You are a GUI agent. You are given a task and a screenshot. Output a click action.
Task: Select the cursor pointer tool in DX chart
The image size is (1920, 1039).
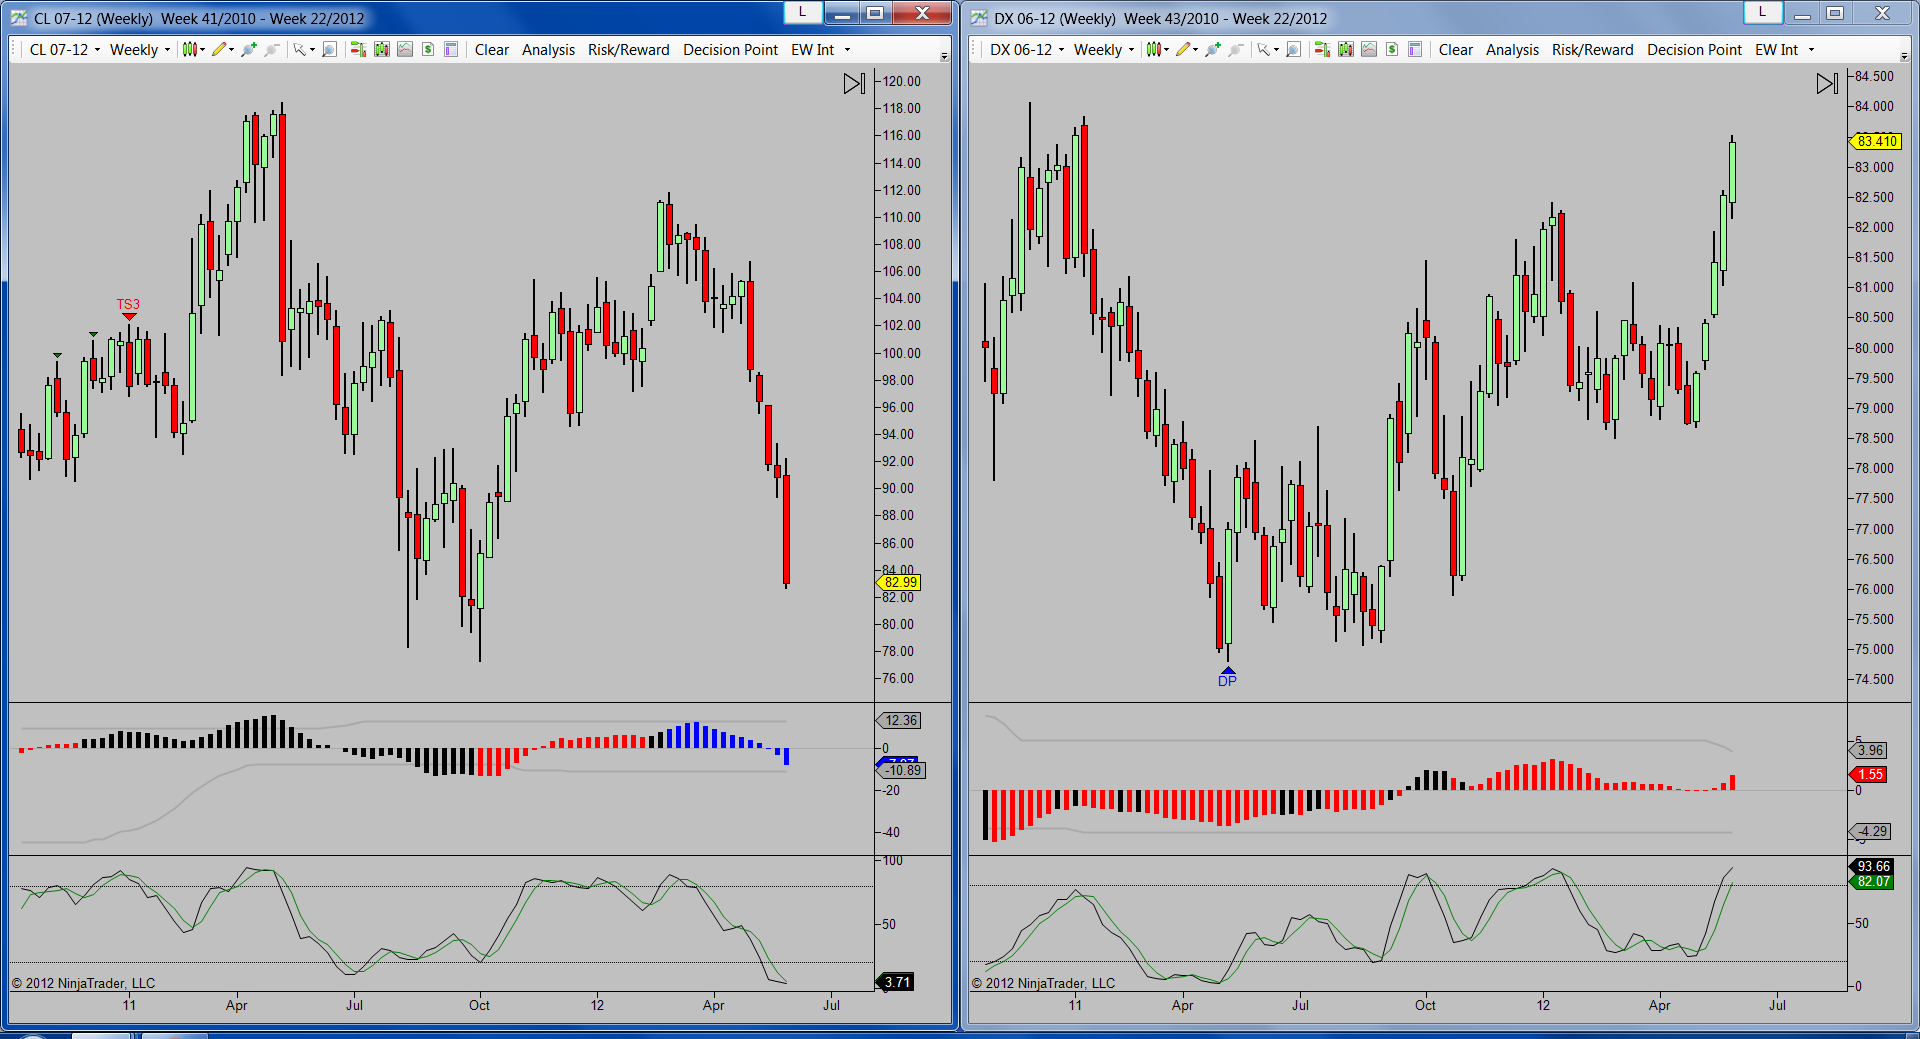point(1263,49)
